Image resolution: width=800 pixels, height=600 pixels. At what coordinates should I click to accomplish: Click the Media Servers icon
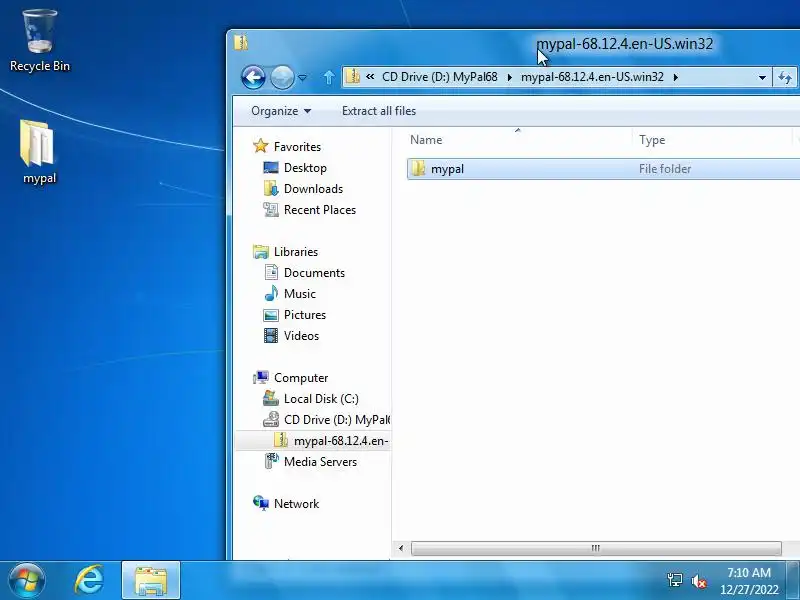271,461
